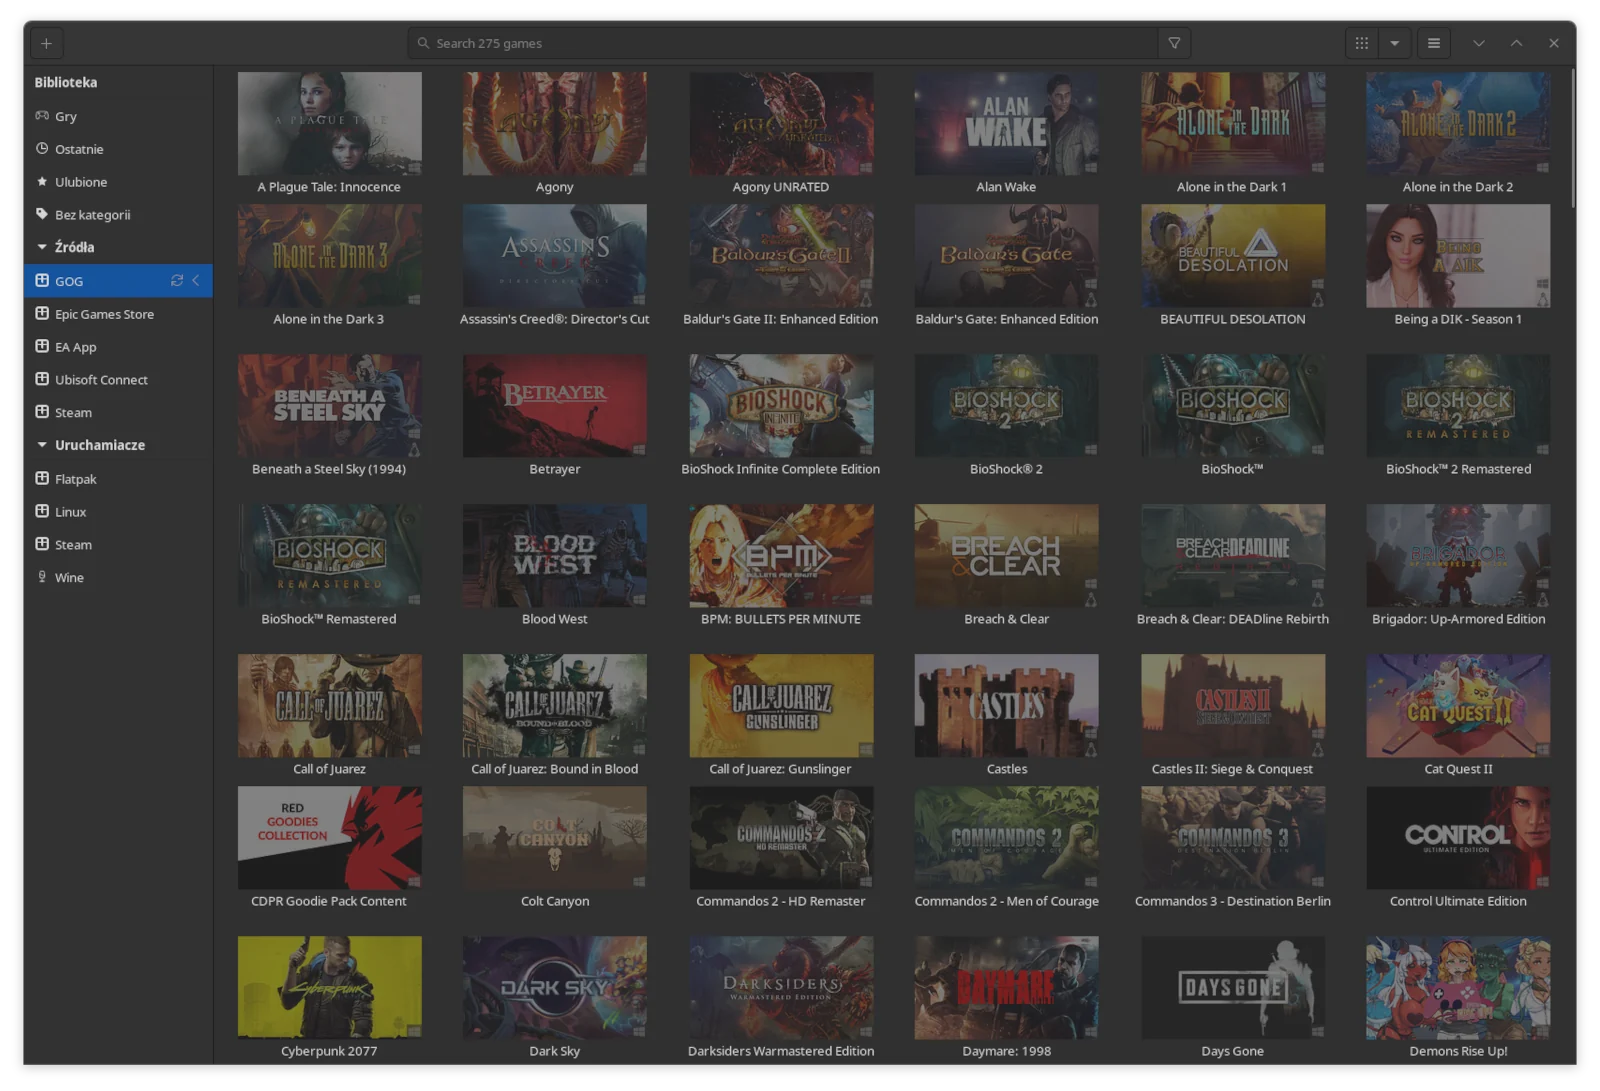Select the Agony UNRATED cover

(781, 123)
